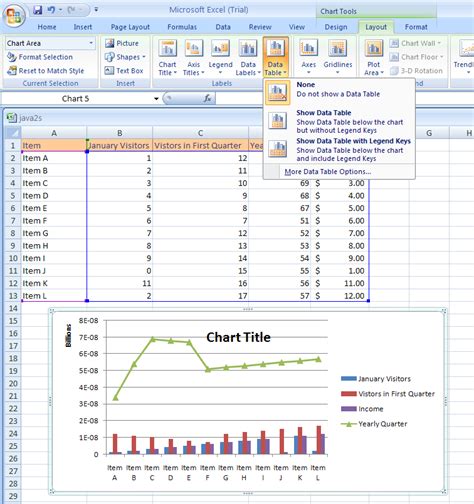Select the Chart Tools Format tab
474x504 pixels.
(416, 27)
